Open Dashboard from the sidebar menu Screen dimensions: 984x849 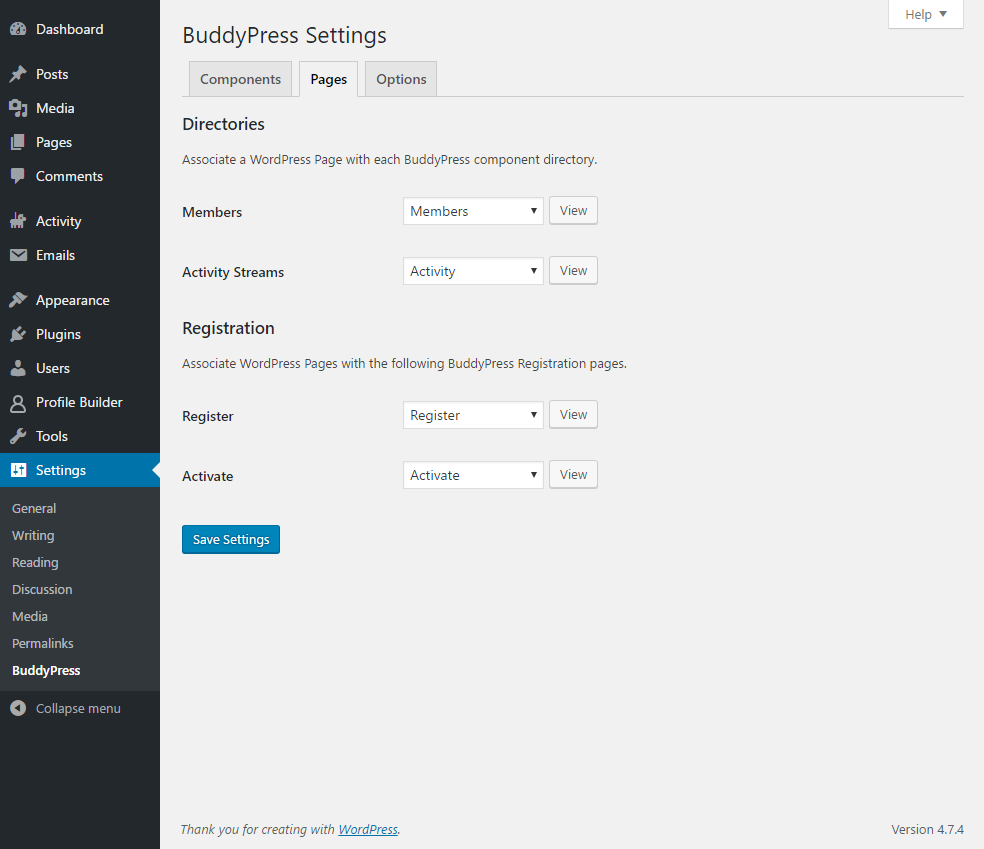[x=80, y=29]
